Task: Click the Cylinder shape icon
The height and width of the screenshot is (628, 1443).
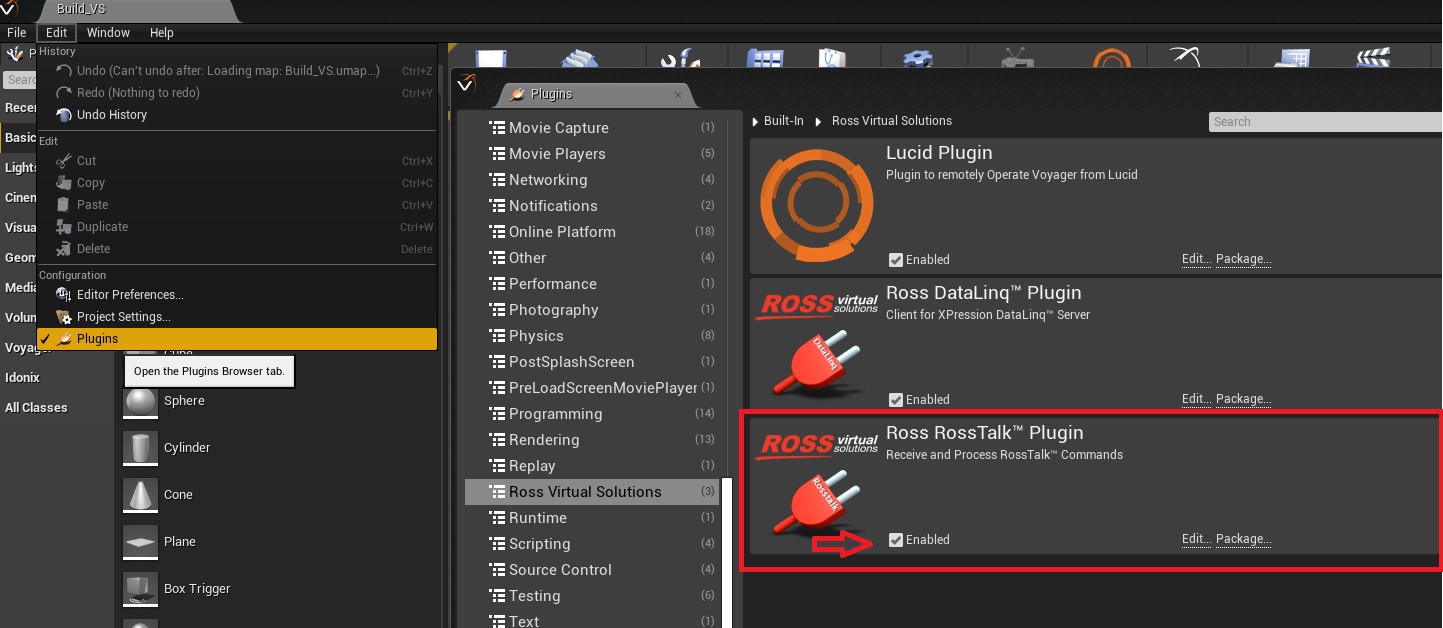Action: point(140,448)
